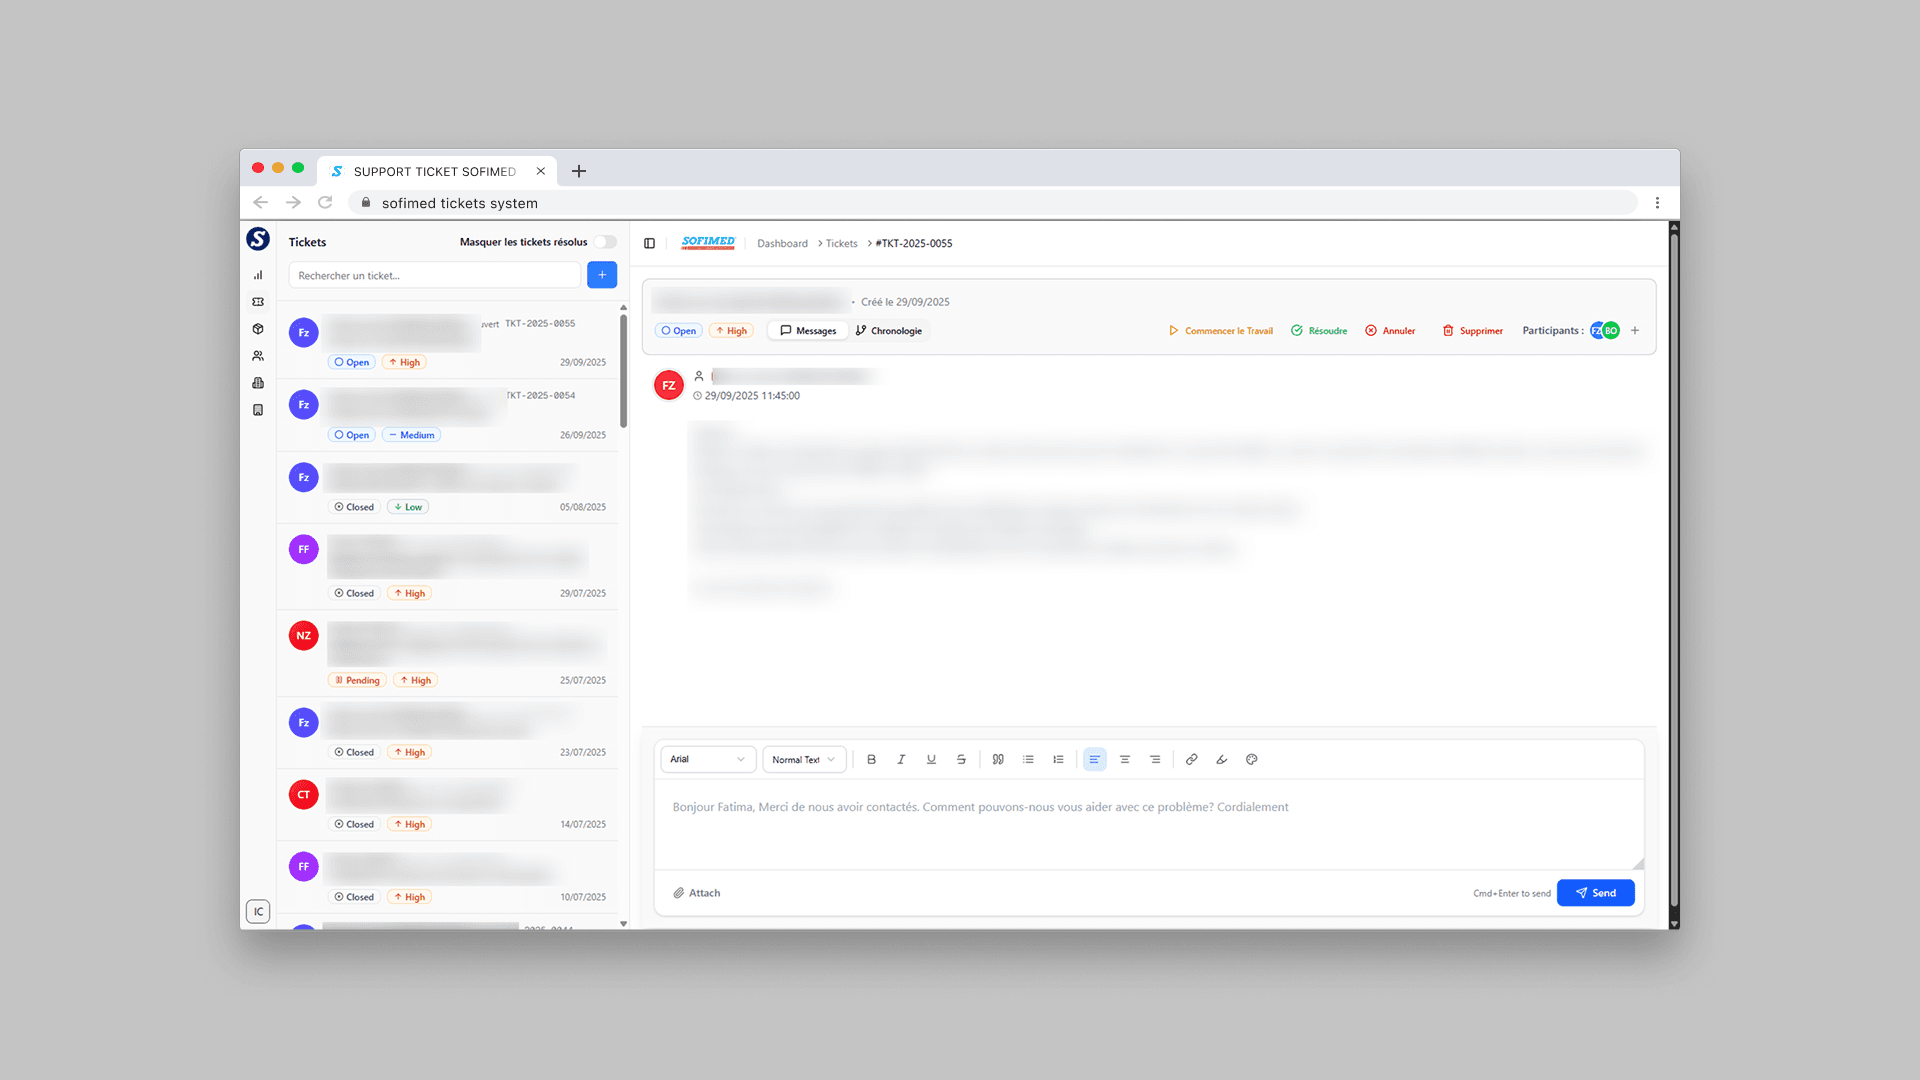Open participants list via plus button
The image size is (1920, 1080).
pos(1635,330)
